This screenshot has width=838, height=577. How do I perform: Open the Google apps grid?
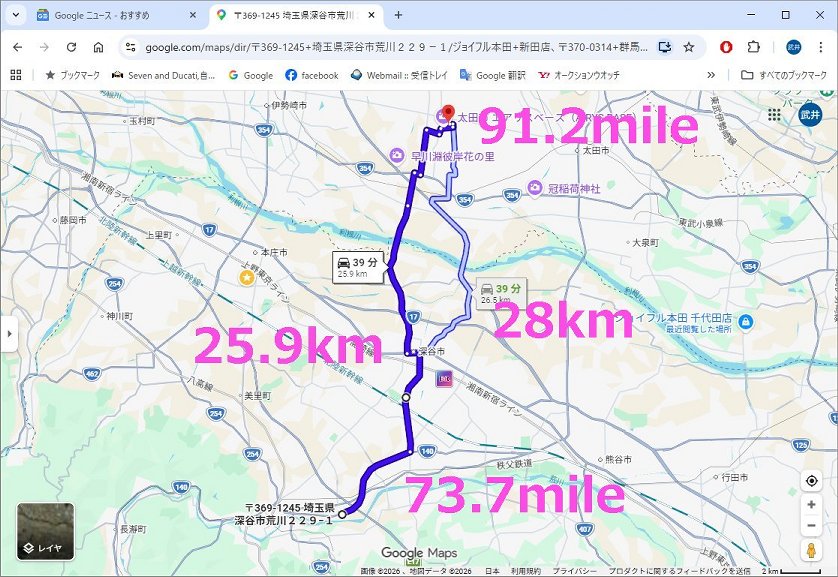(774, 115)
